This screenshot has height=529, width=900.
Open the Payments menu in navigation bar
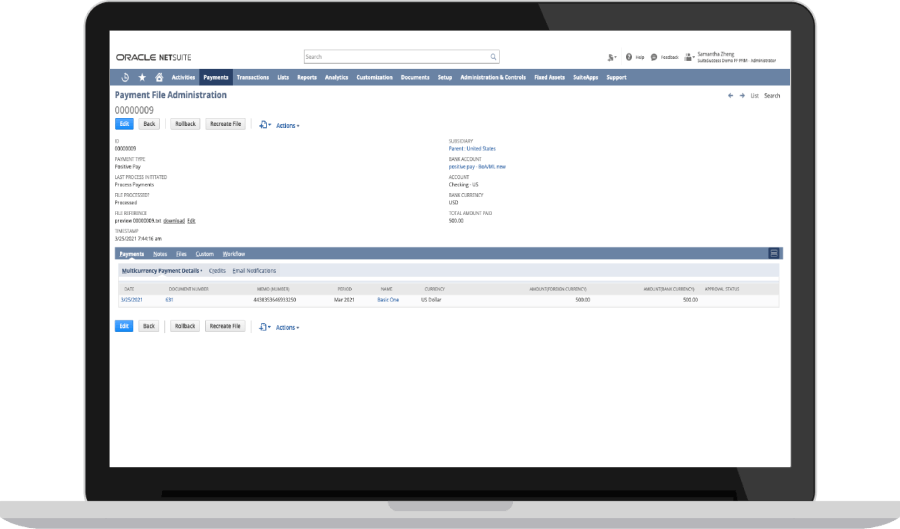pyautogui.click(x=216, y=77)
